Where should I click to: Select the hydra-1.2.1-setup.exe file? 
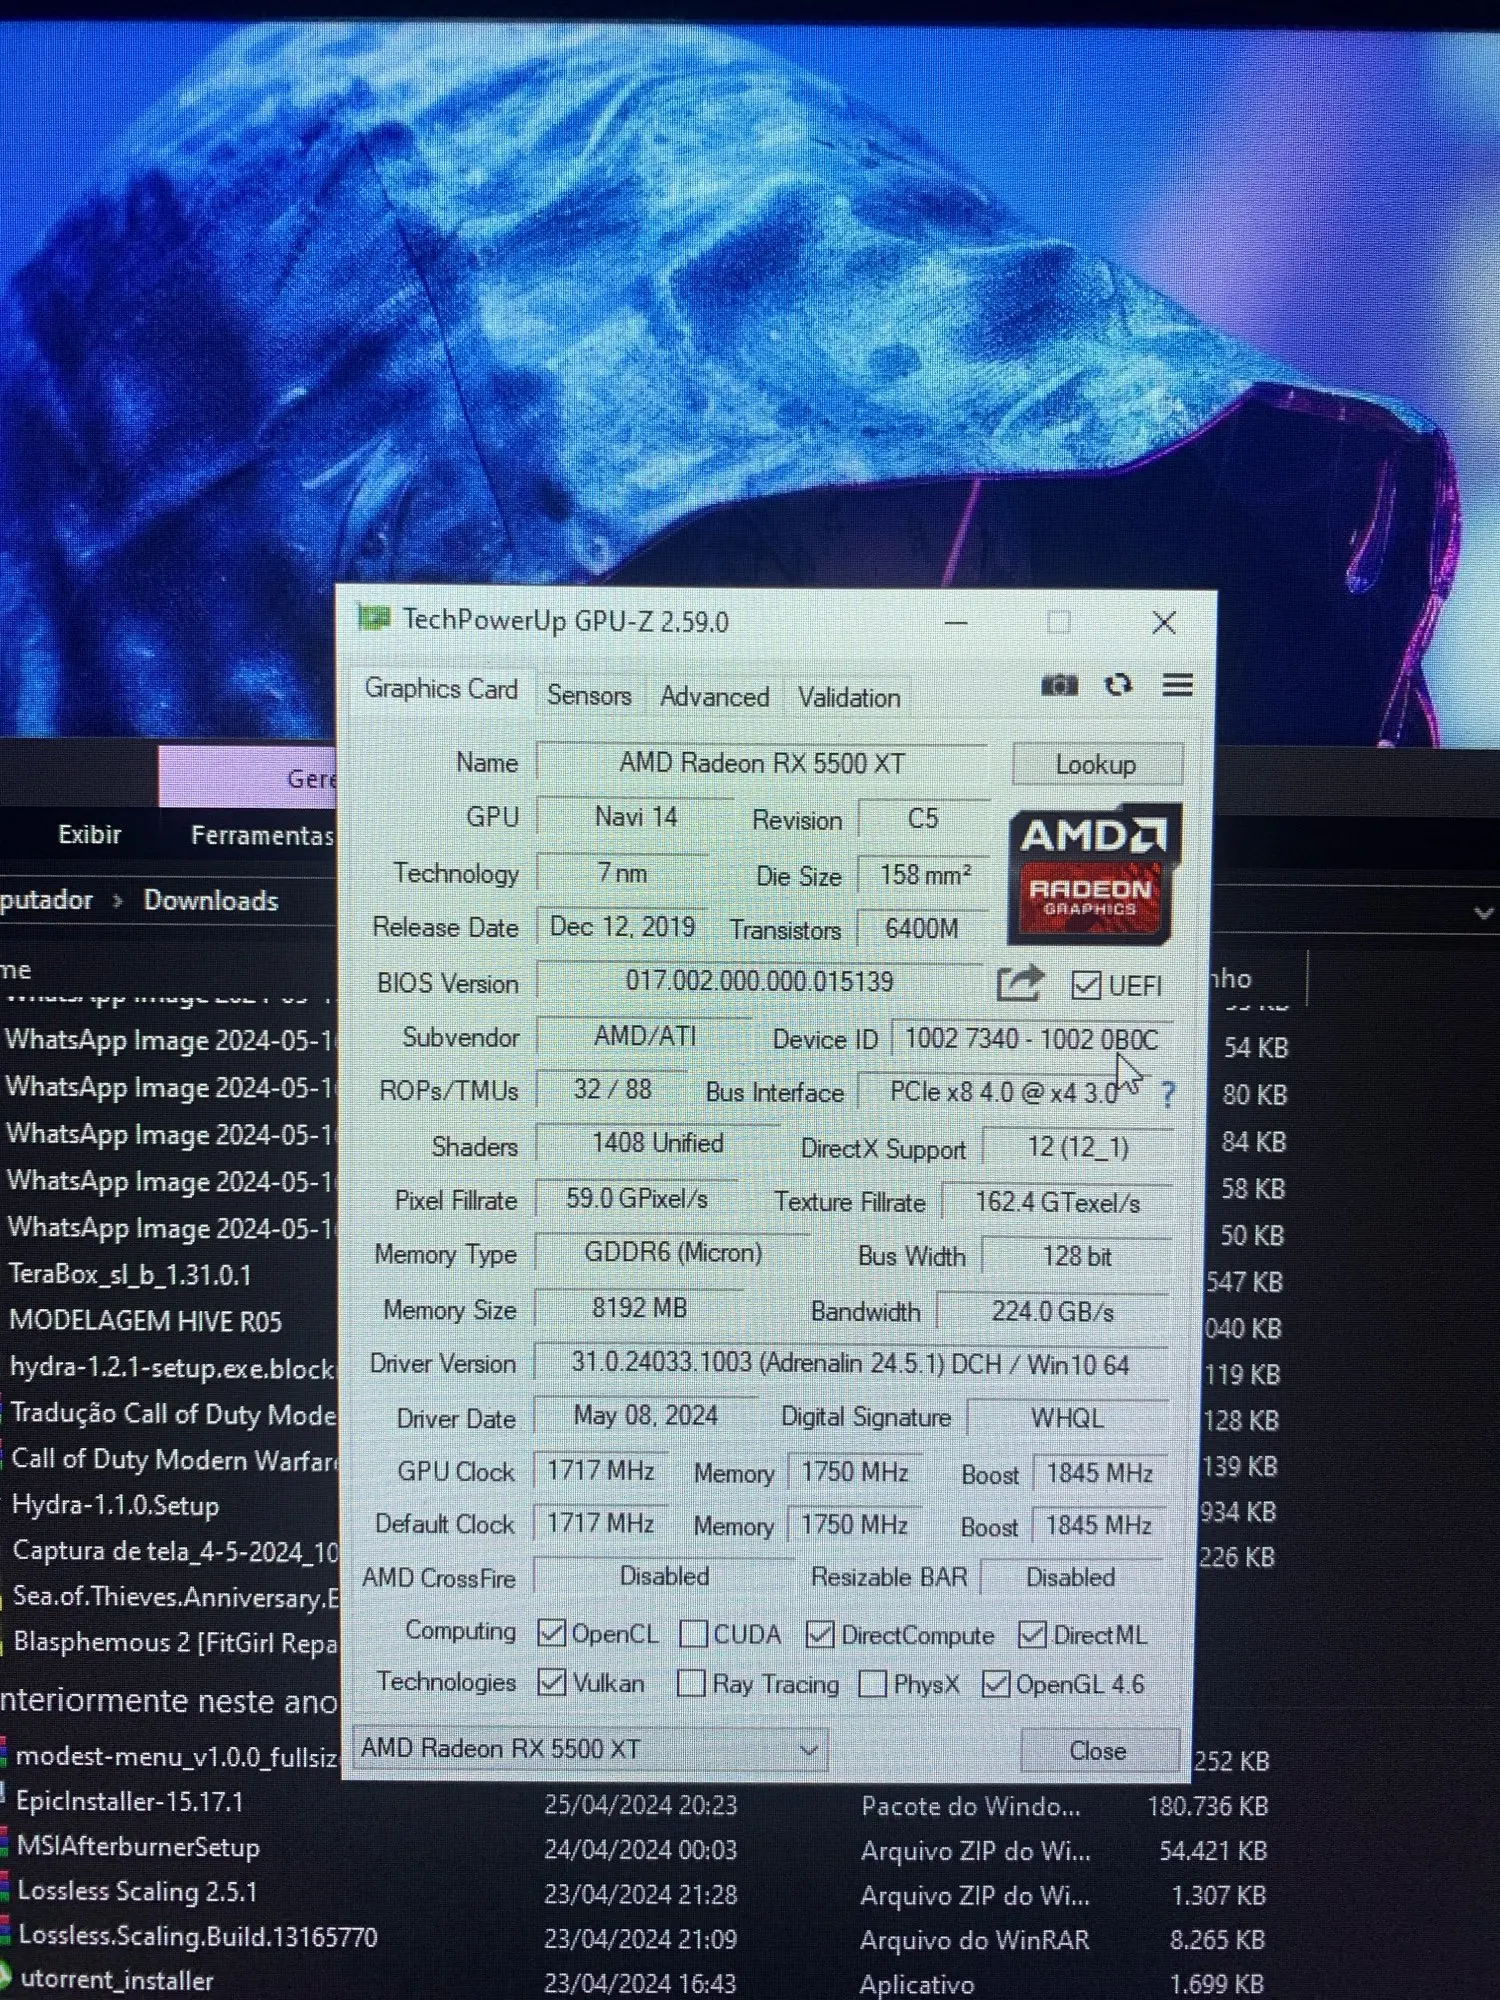point(171,1368)
